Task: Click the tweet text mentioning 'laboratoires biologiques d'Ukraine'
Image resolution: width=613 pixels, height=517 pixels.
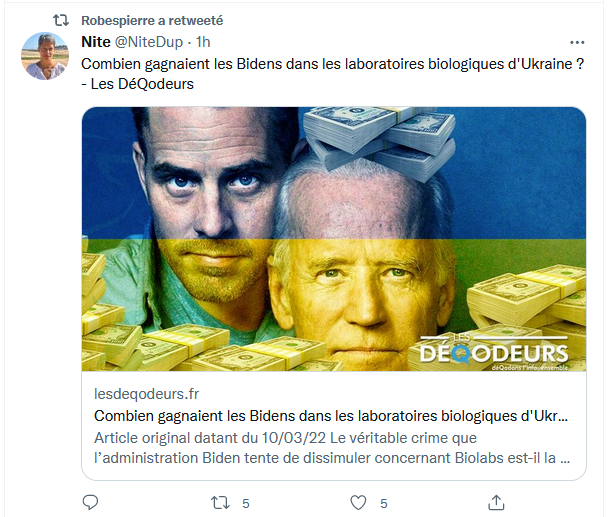Action: pos(333,64)
